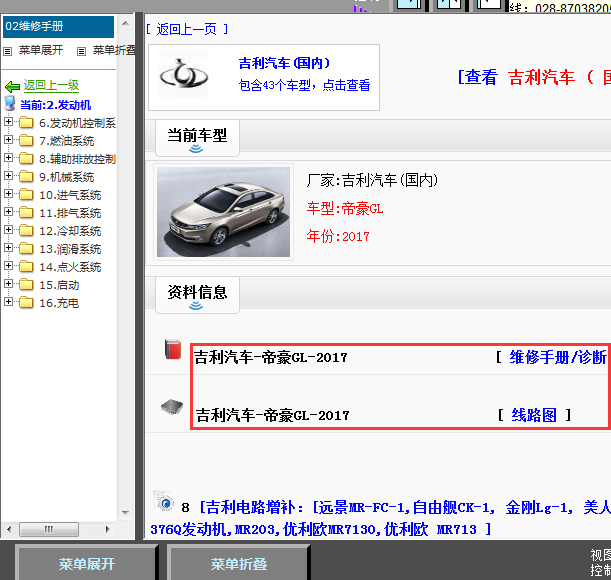Expand the 9.机械系统 tree node
Viewport: 611px width, 580px height.
[x=8, y=176]
